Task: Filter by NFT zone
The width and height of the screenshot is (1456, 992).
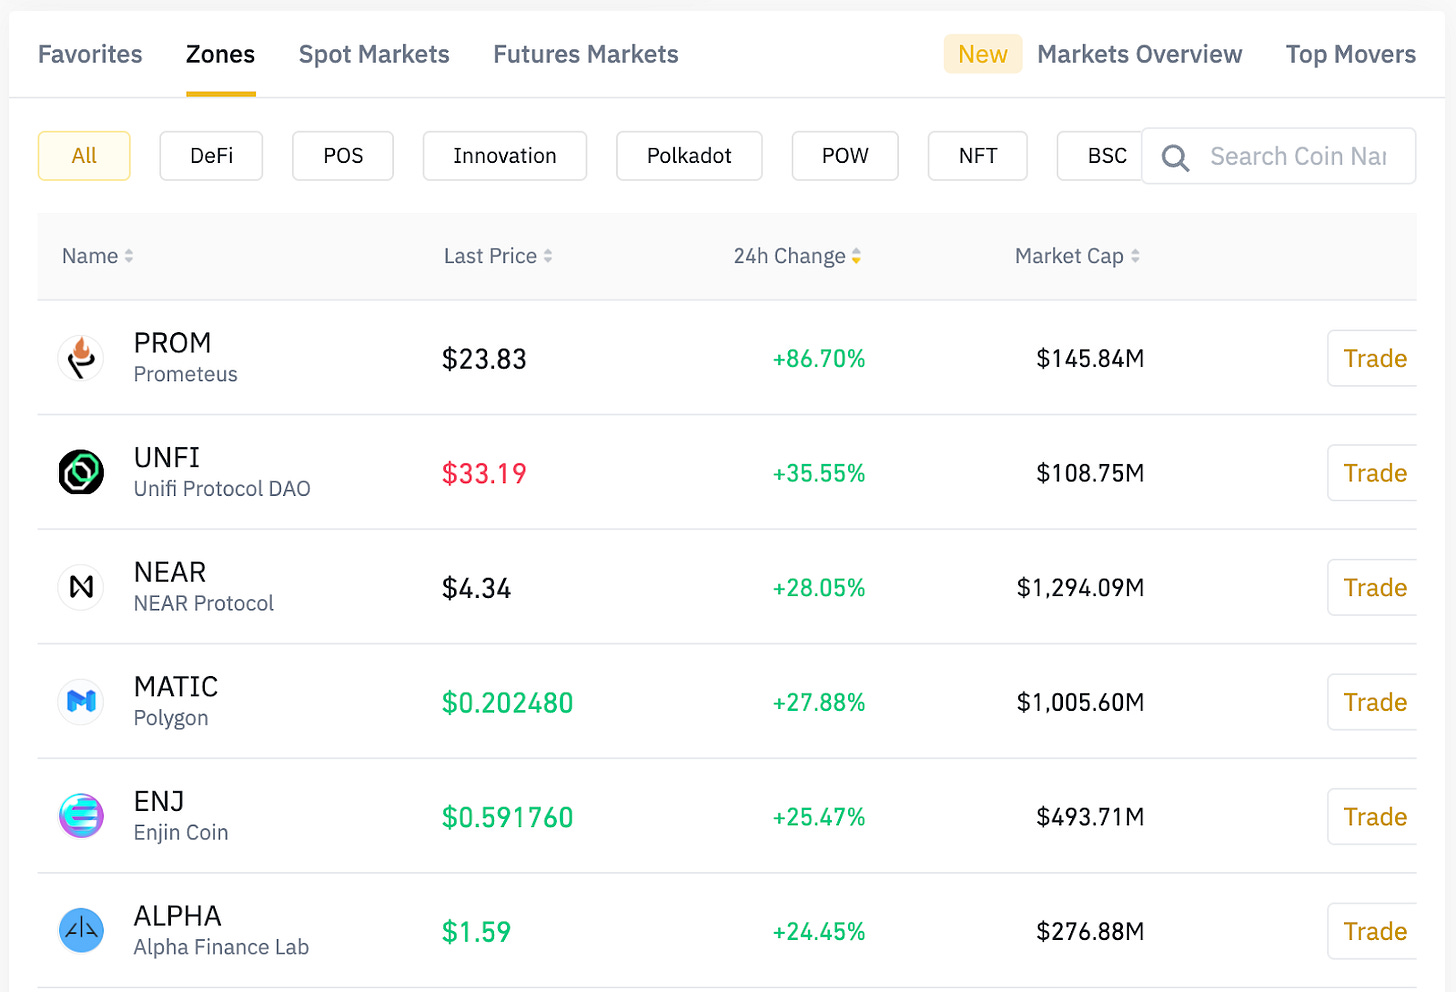Action: point(978,156)
